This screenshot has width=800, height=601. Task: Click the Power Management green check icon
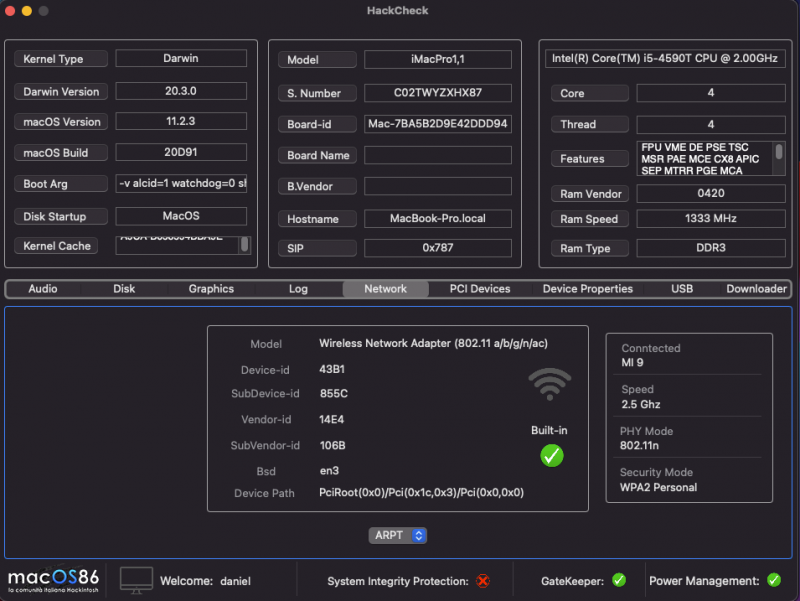[x=773, y=580]
